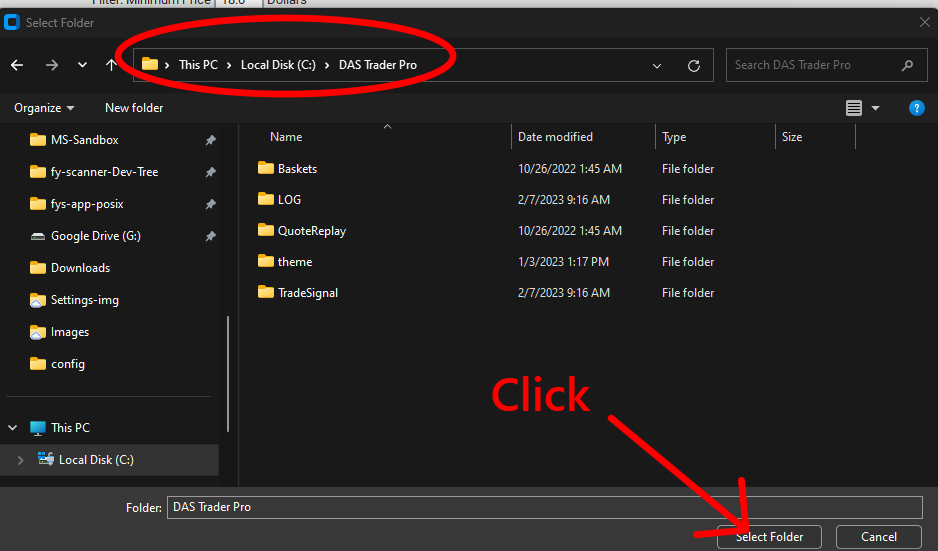Viewport: 938px width, 551px height.
Task: Click the MS-Sandbox folder icon
Action: coord(38,140)
